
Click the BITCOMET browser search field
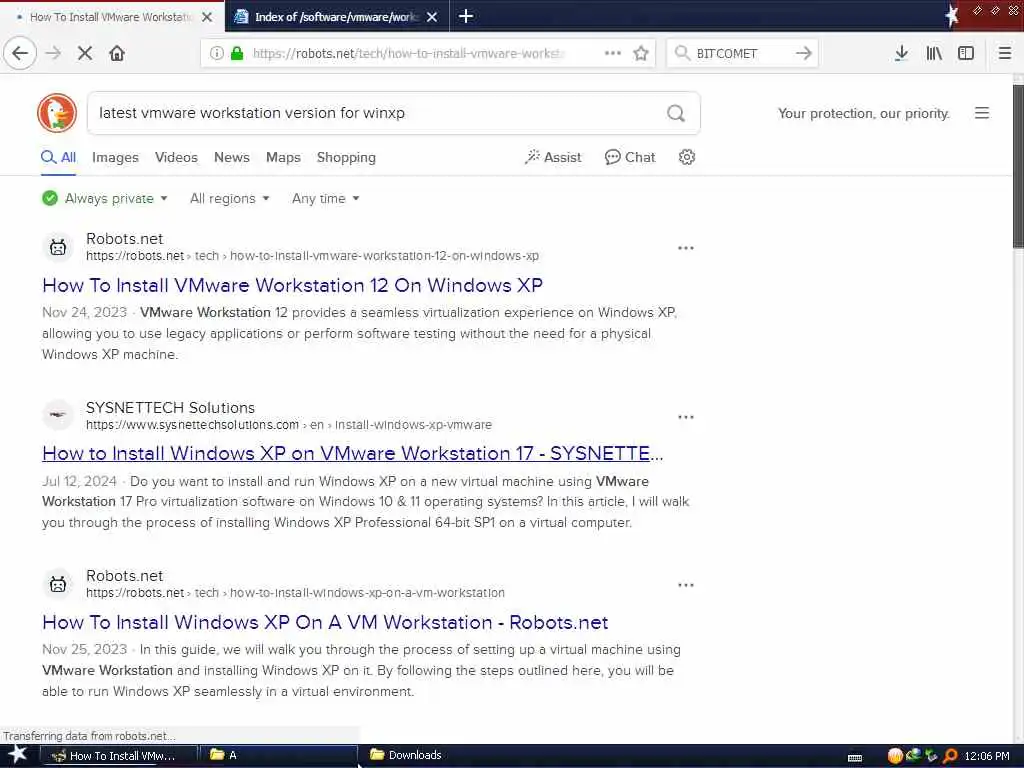point(742,54)
